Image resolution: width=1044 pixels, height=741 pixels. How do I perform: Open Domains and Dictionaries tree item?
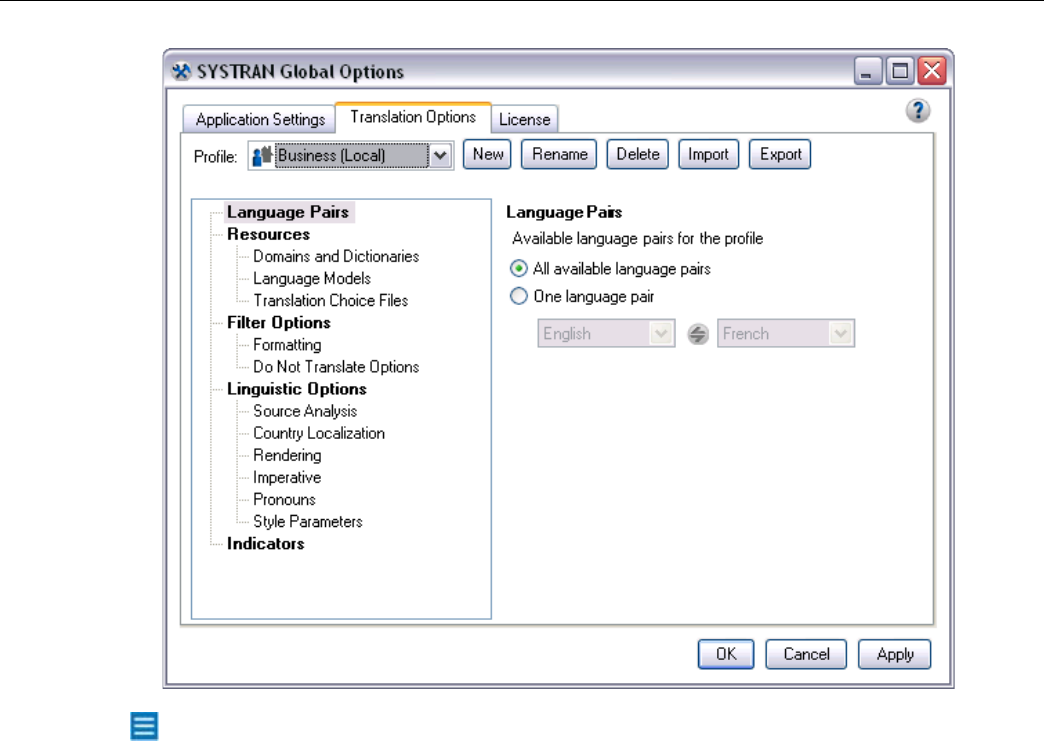point(336,256)
